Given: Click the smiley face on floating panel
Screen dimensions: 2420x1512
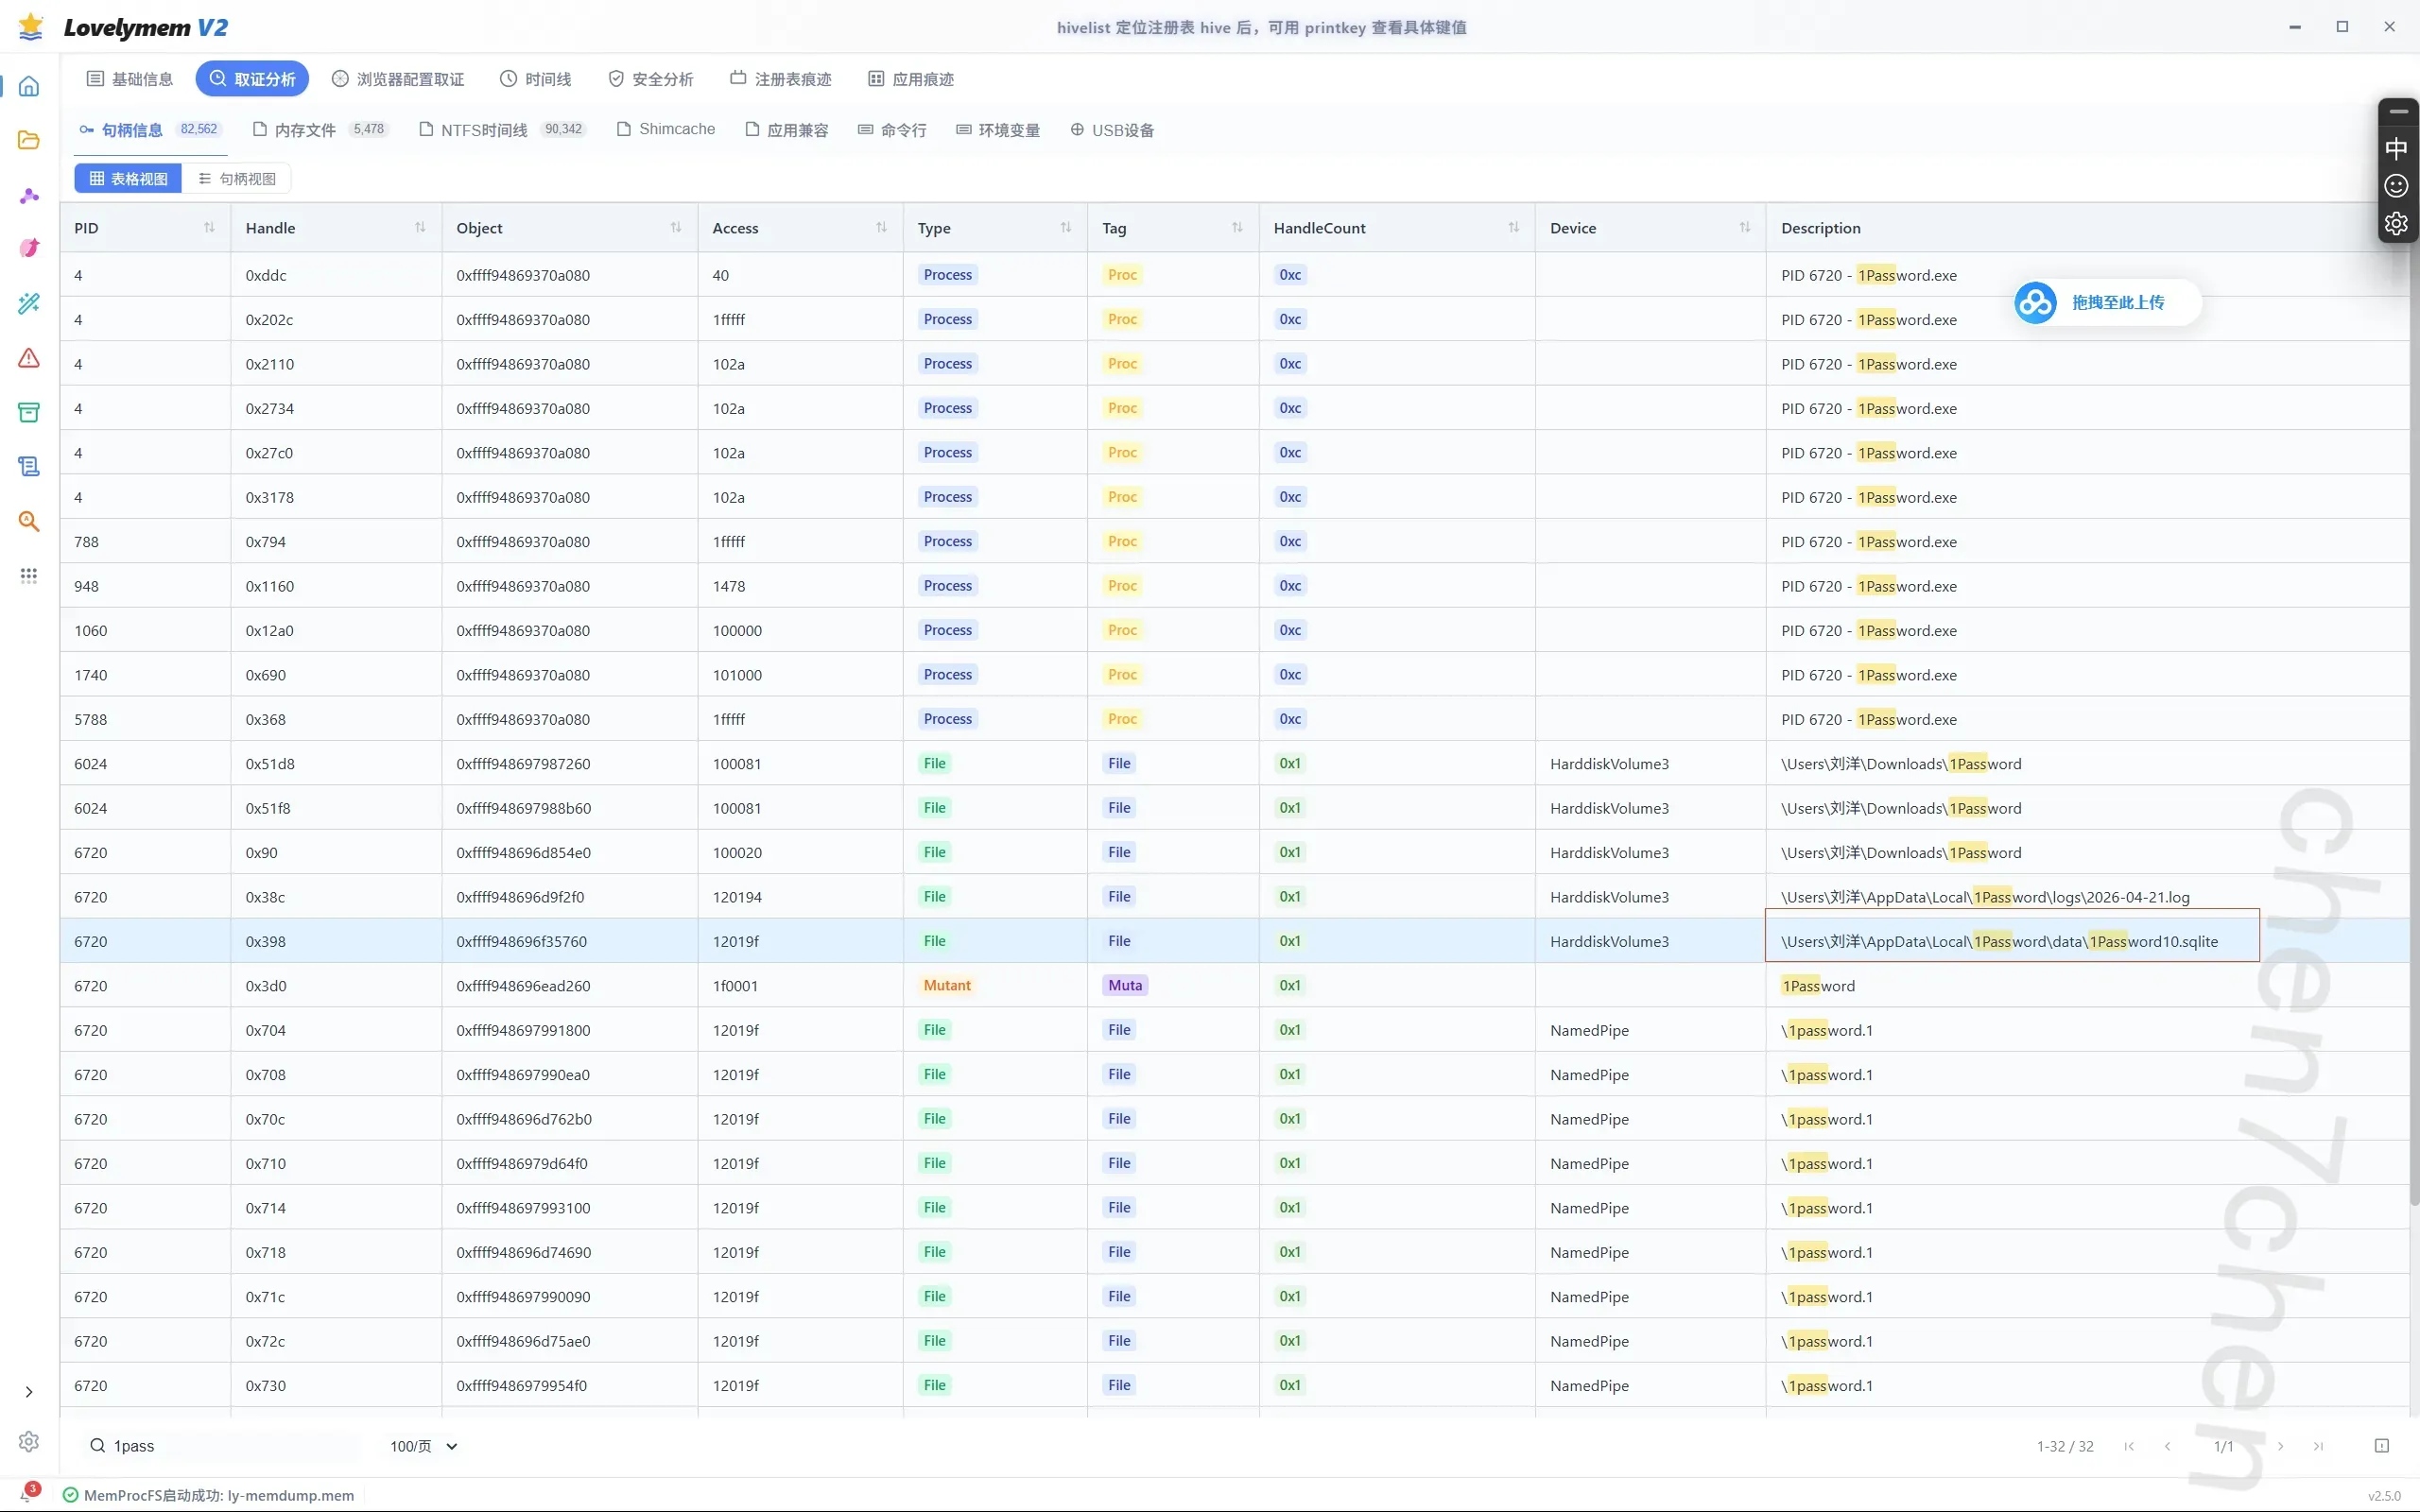Looking at the screenshot, I should click(2396, 186).
